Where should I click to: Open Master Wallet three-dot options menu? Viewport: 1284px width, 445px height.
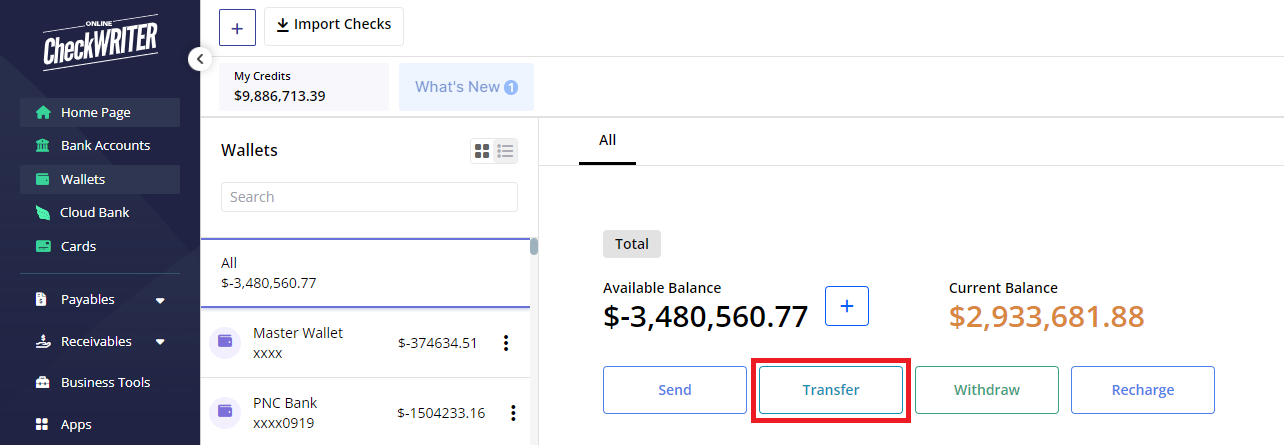click(x=505, y=343)
